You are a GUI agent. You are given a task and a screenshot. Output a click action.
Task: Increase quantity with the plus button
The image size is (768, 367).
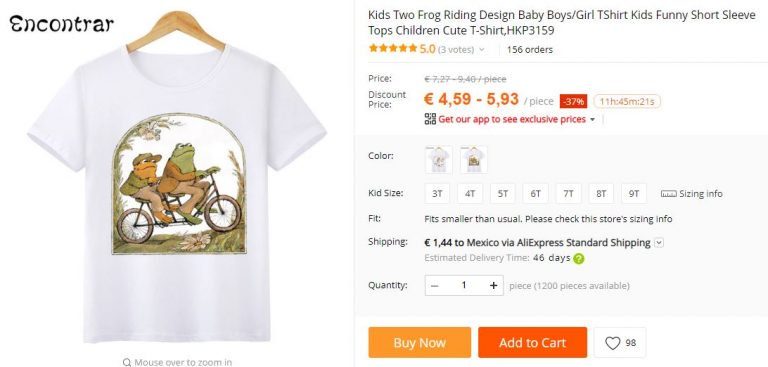(493, 286)
